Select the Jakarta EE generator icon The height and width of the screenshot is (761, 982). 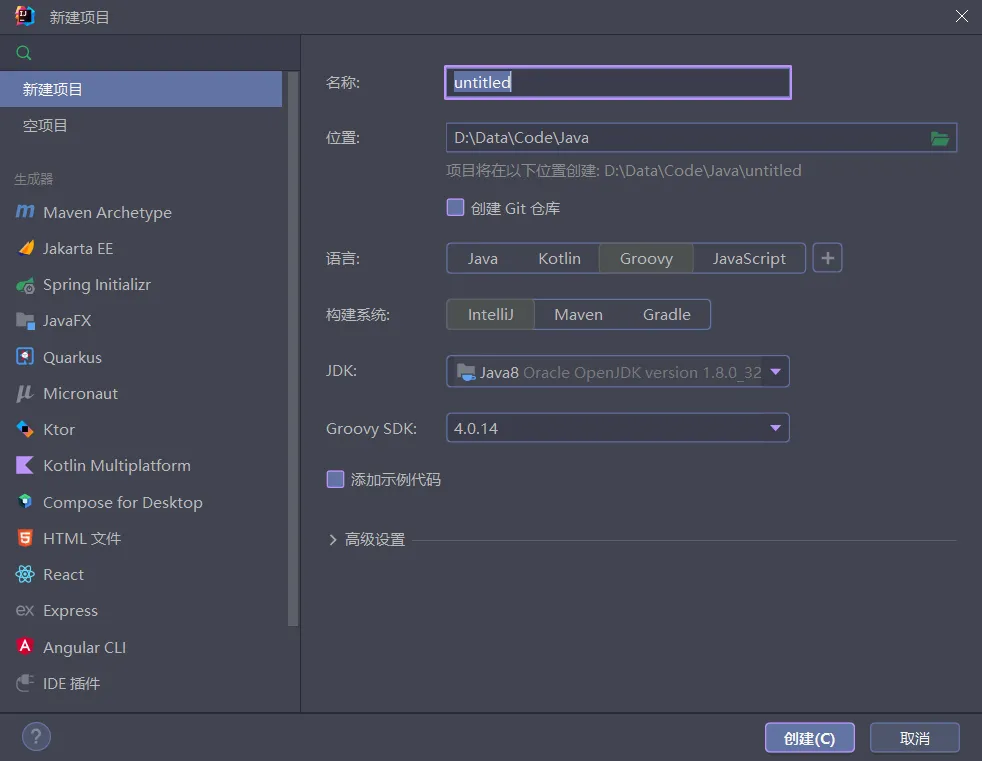point(25,249)
